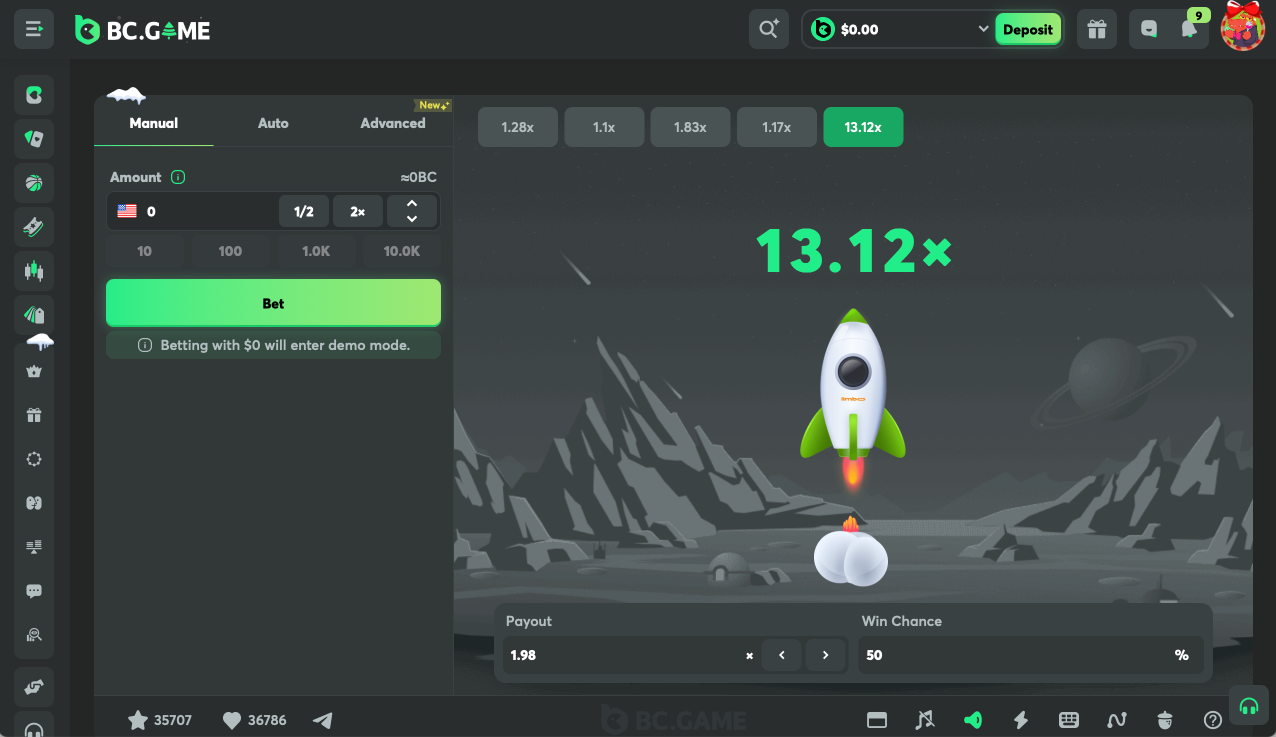Open 1.17x history result
The height and width of the screenshot is (737, 1276).
(x=777, y=127)
